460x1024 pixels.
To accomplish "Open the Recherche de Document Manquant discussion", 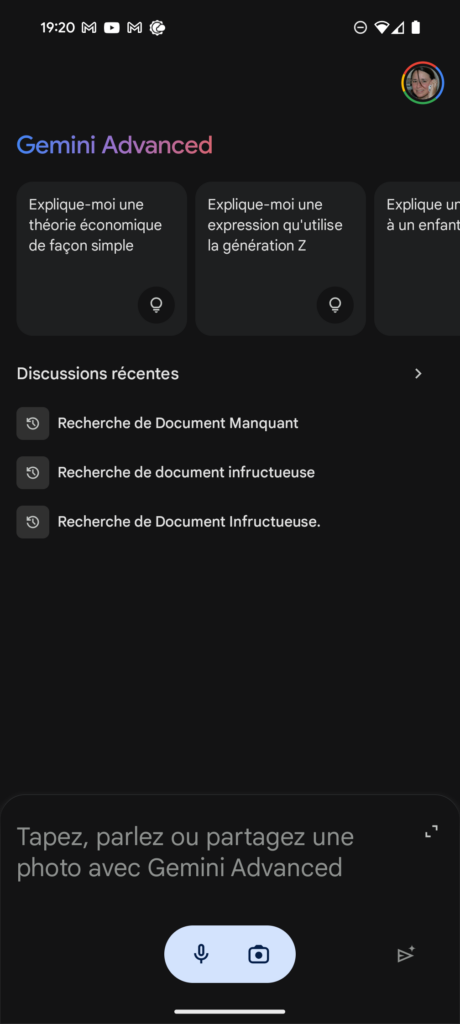I will [x=178, y=423].
